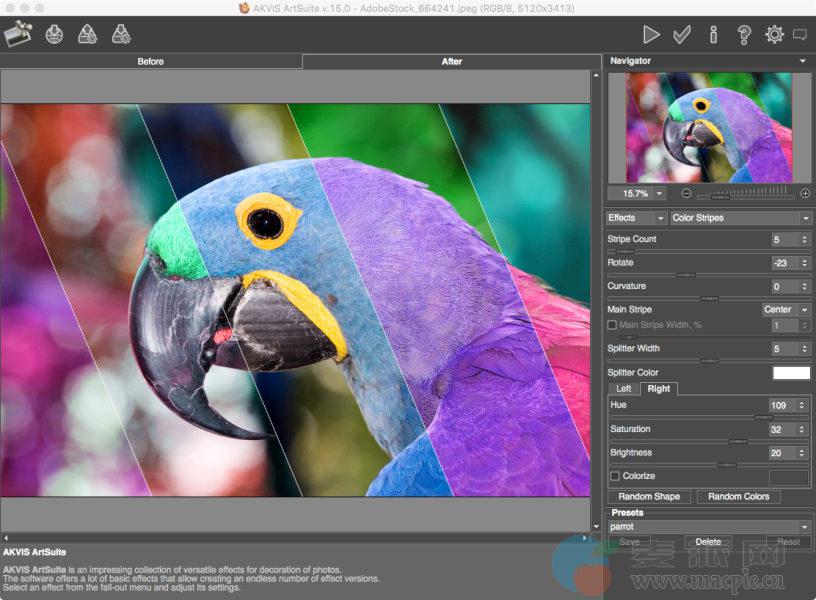Viewport: 816px width, 600px height.
Task: Click the Open image icon in toolbar
Action: point(54,35)
